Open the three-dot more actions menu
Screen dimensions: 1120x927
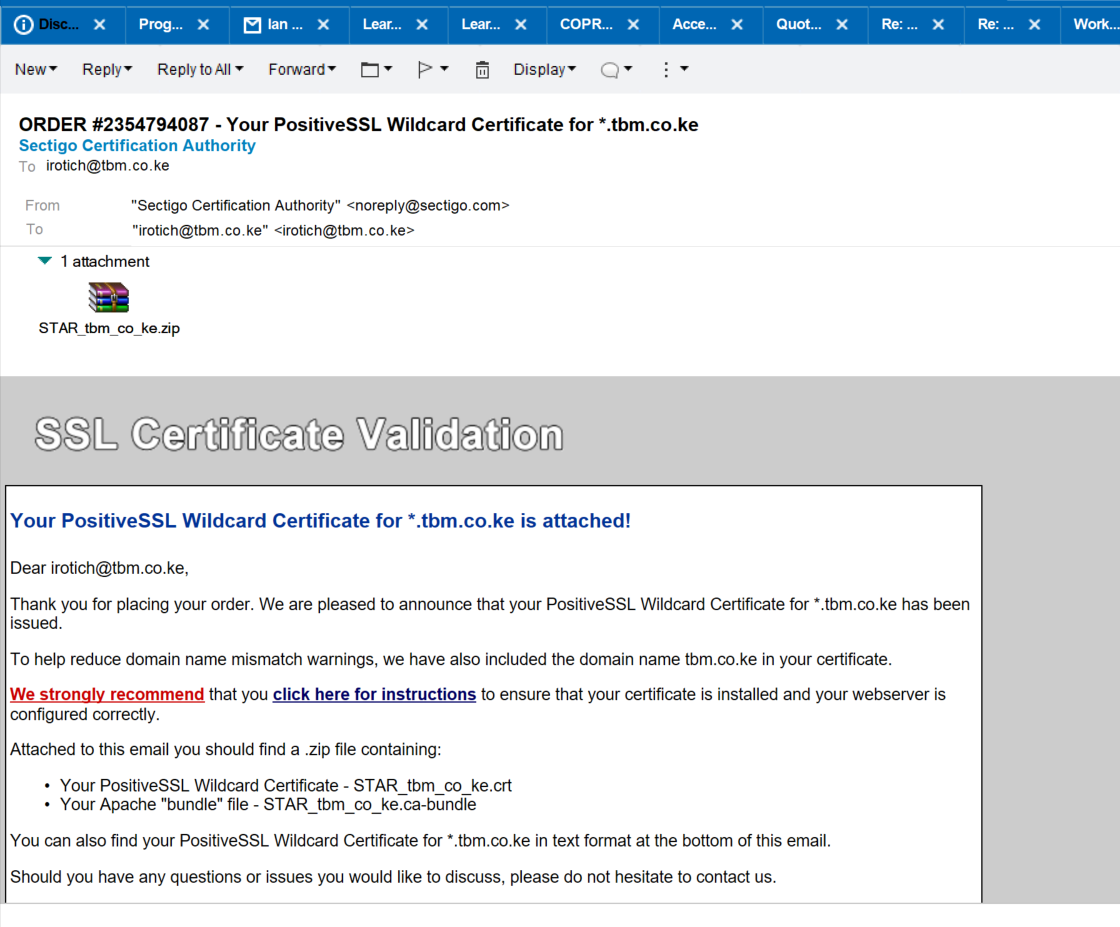(x=674, y=69)
